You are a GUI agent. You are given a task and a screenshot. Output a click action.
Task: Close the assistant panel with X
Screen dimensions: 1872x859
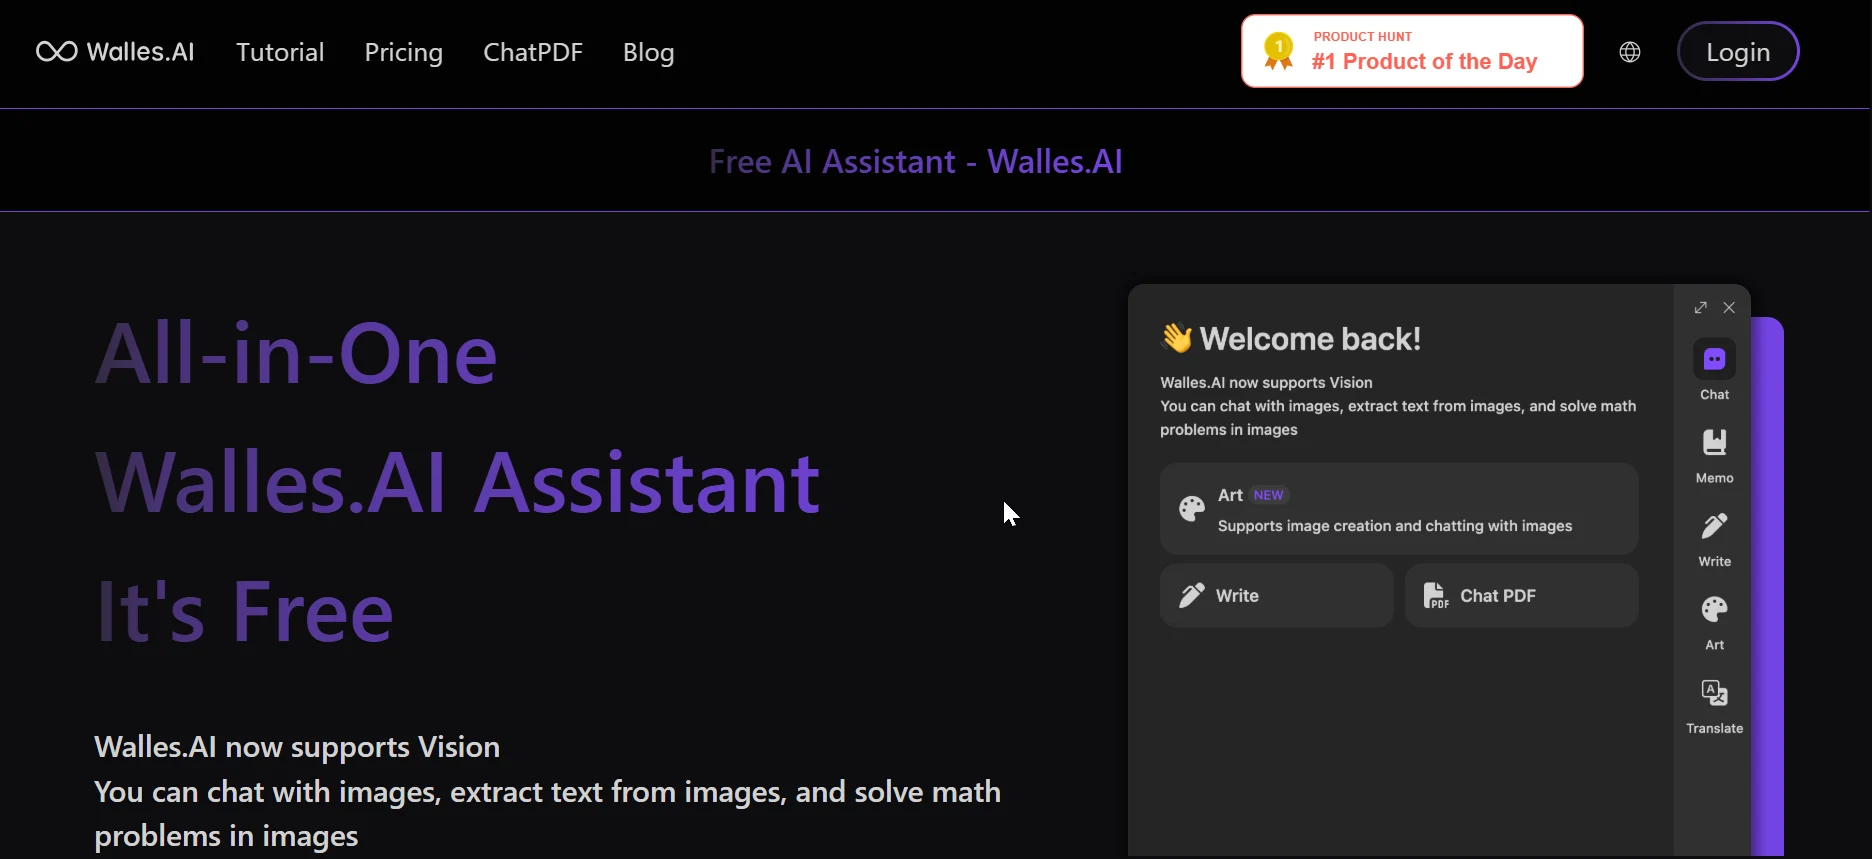[x=1729, y=308]
